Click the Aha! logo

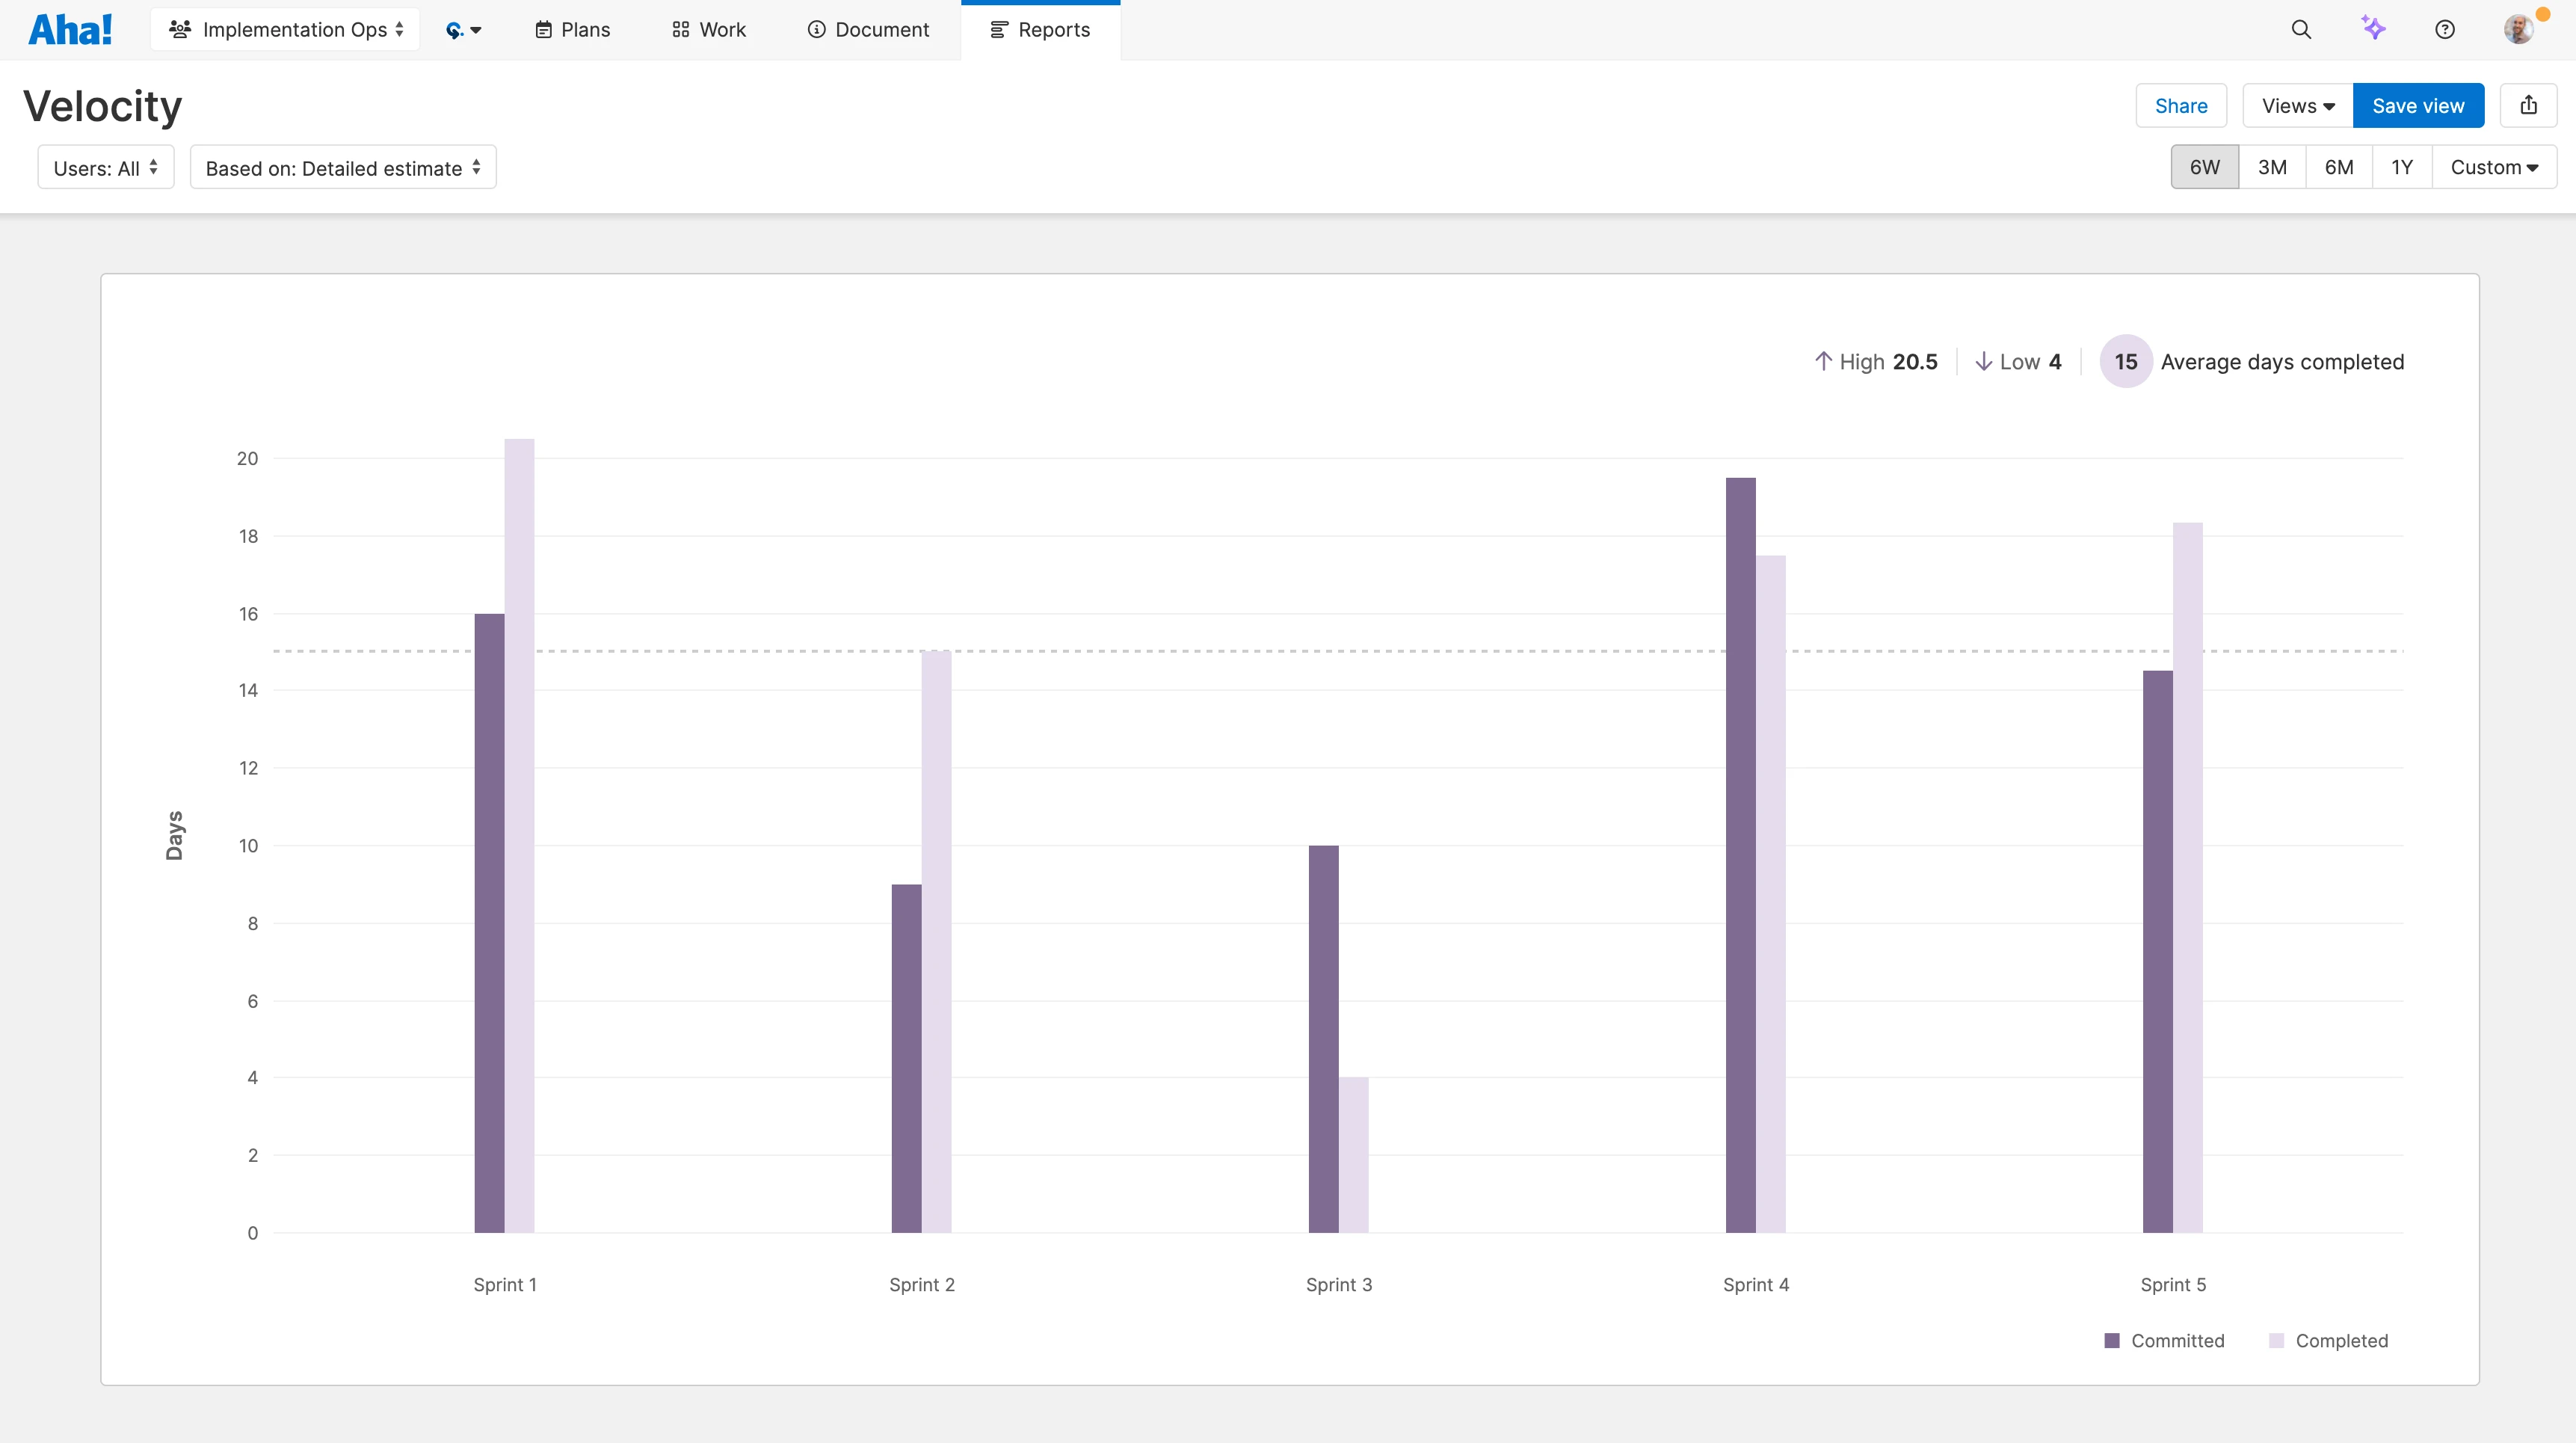pyautogui.click(x=69, y=28)
